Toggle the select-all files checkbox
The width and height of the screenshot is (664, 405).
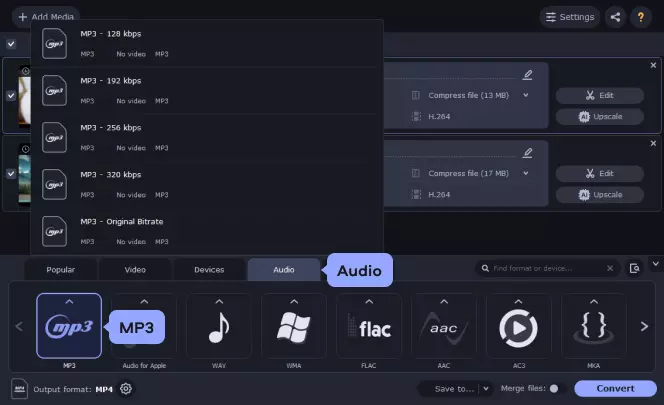(x=11, y=44)
